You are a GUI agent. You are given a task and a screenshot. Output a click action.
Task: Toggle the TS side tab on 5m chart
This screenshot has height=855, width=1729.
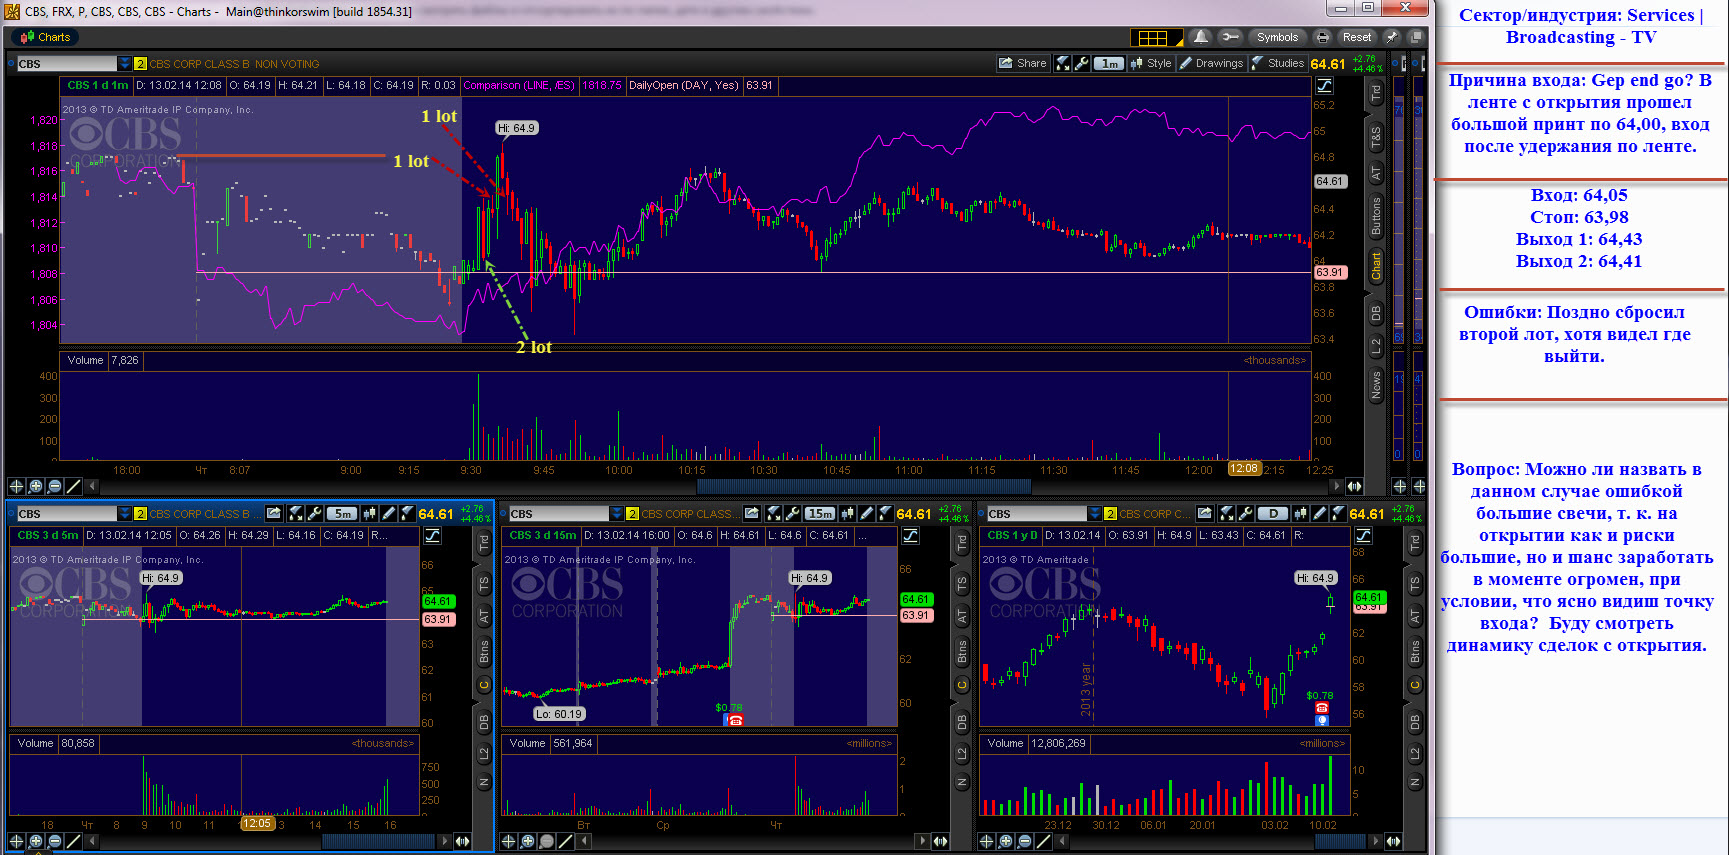(484, 584)
